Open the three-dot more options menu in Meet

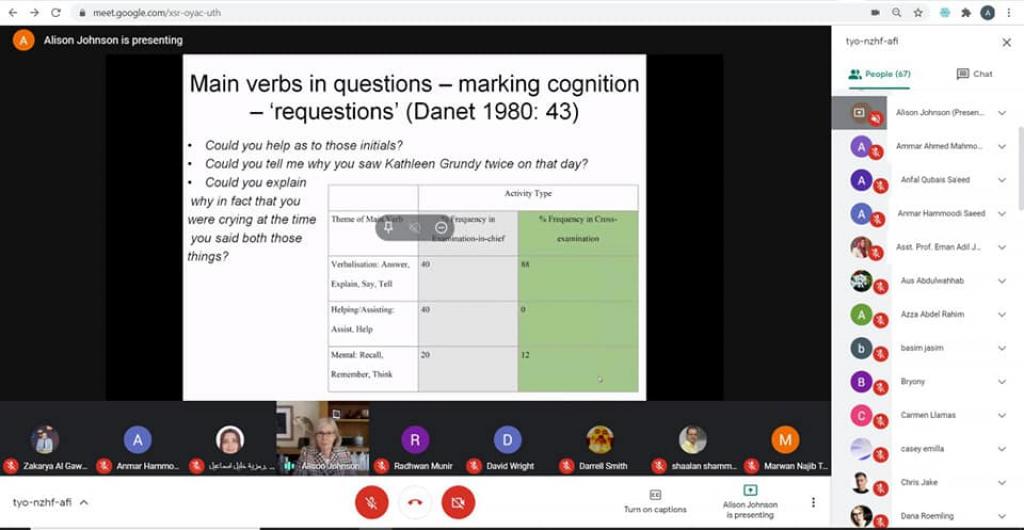click(x=813, y=502)
